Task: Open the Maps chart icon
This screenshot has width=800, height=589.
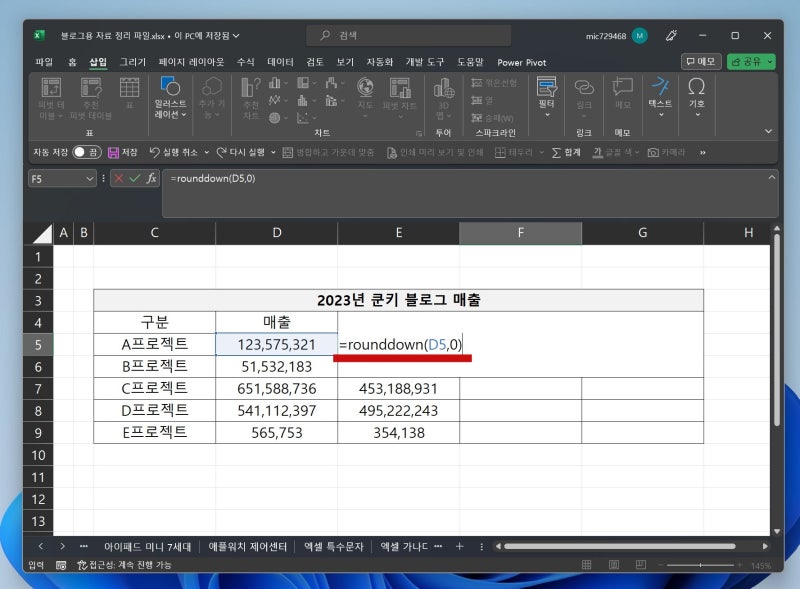Action: [x=365, y=97]
